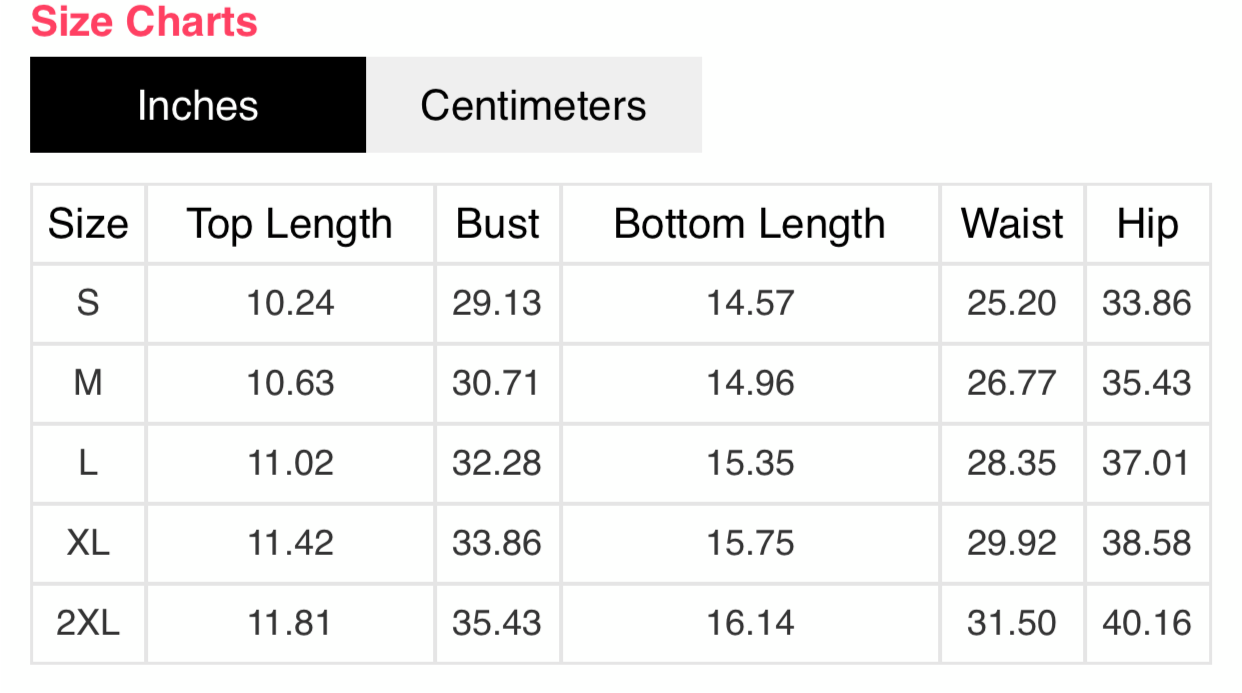This screenshot has width=1242, height=693.
Task: Click the L hip value 37.01
Action: pos(1147,463)
